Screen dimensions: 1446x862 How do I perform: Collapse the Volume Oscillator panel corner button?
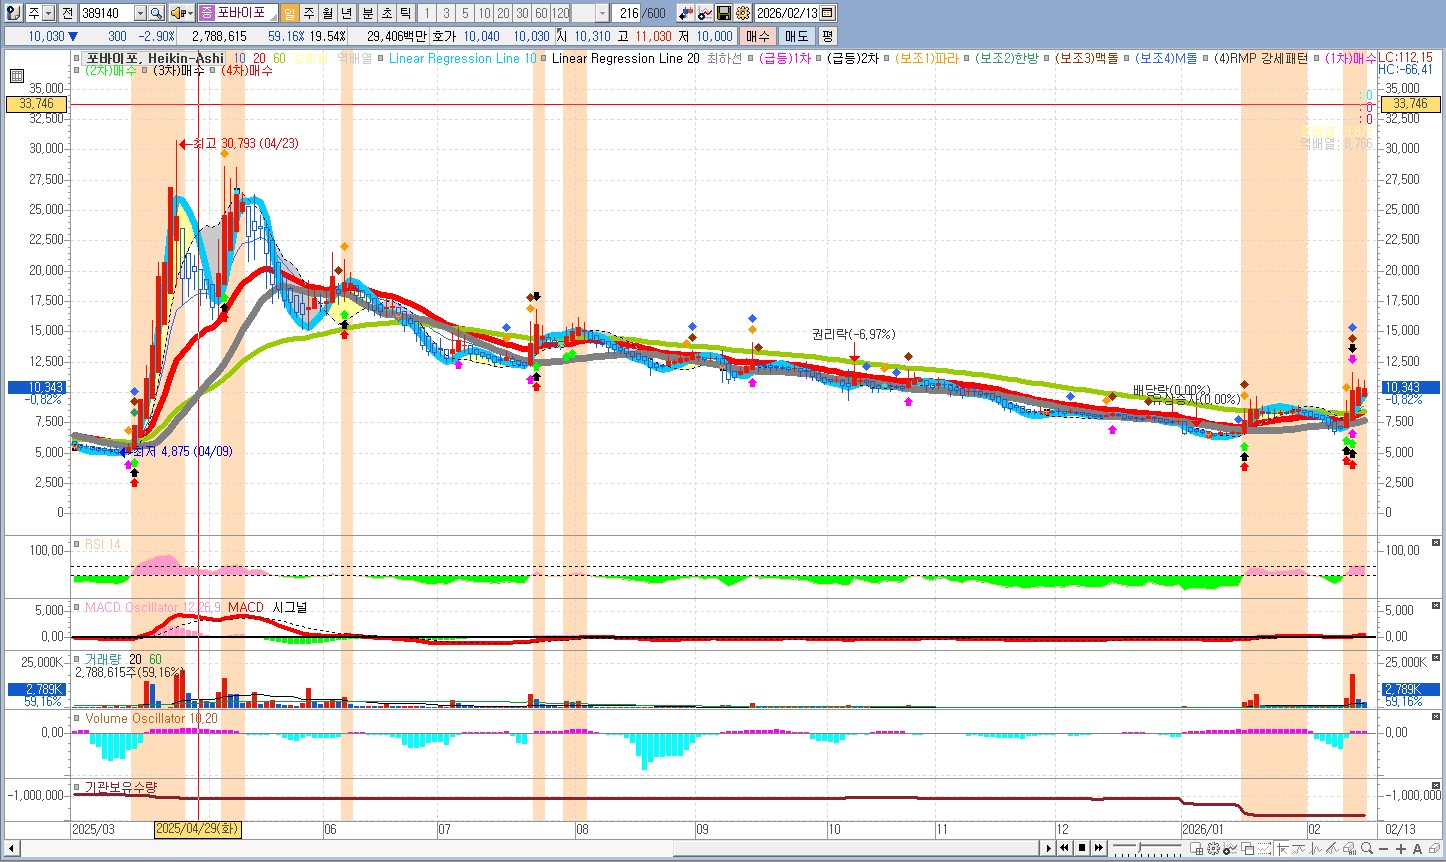pyautogui.click(x=1436, y=717)
